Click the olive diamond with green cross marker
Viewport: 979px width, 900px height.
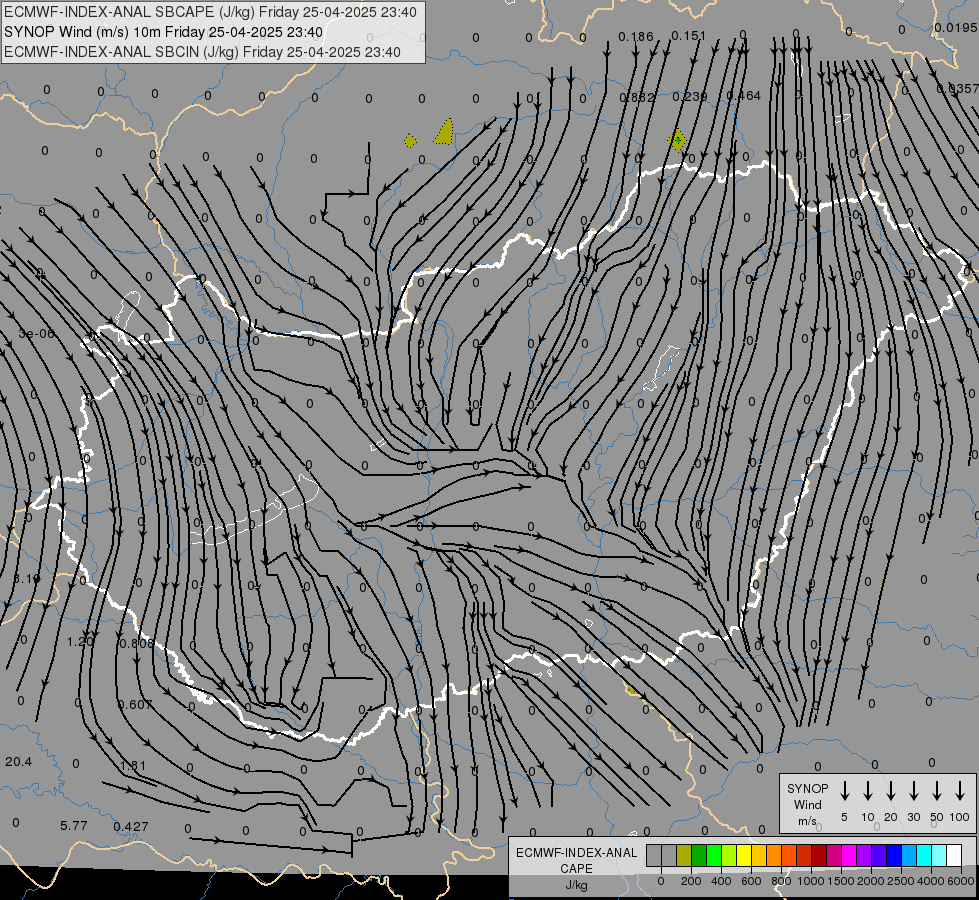point(677,140)
